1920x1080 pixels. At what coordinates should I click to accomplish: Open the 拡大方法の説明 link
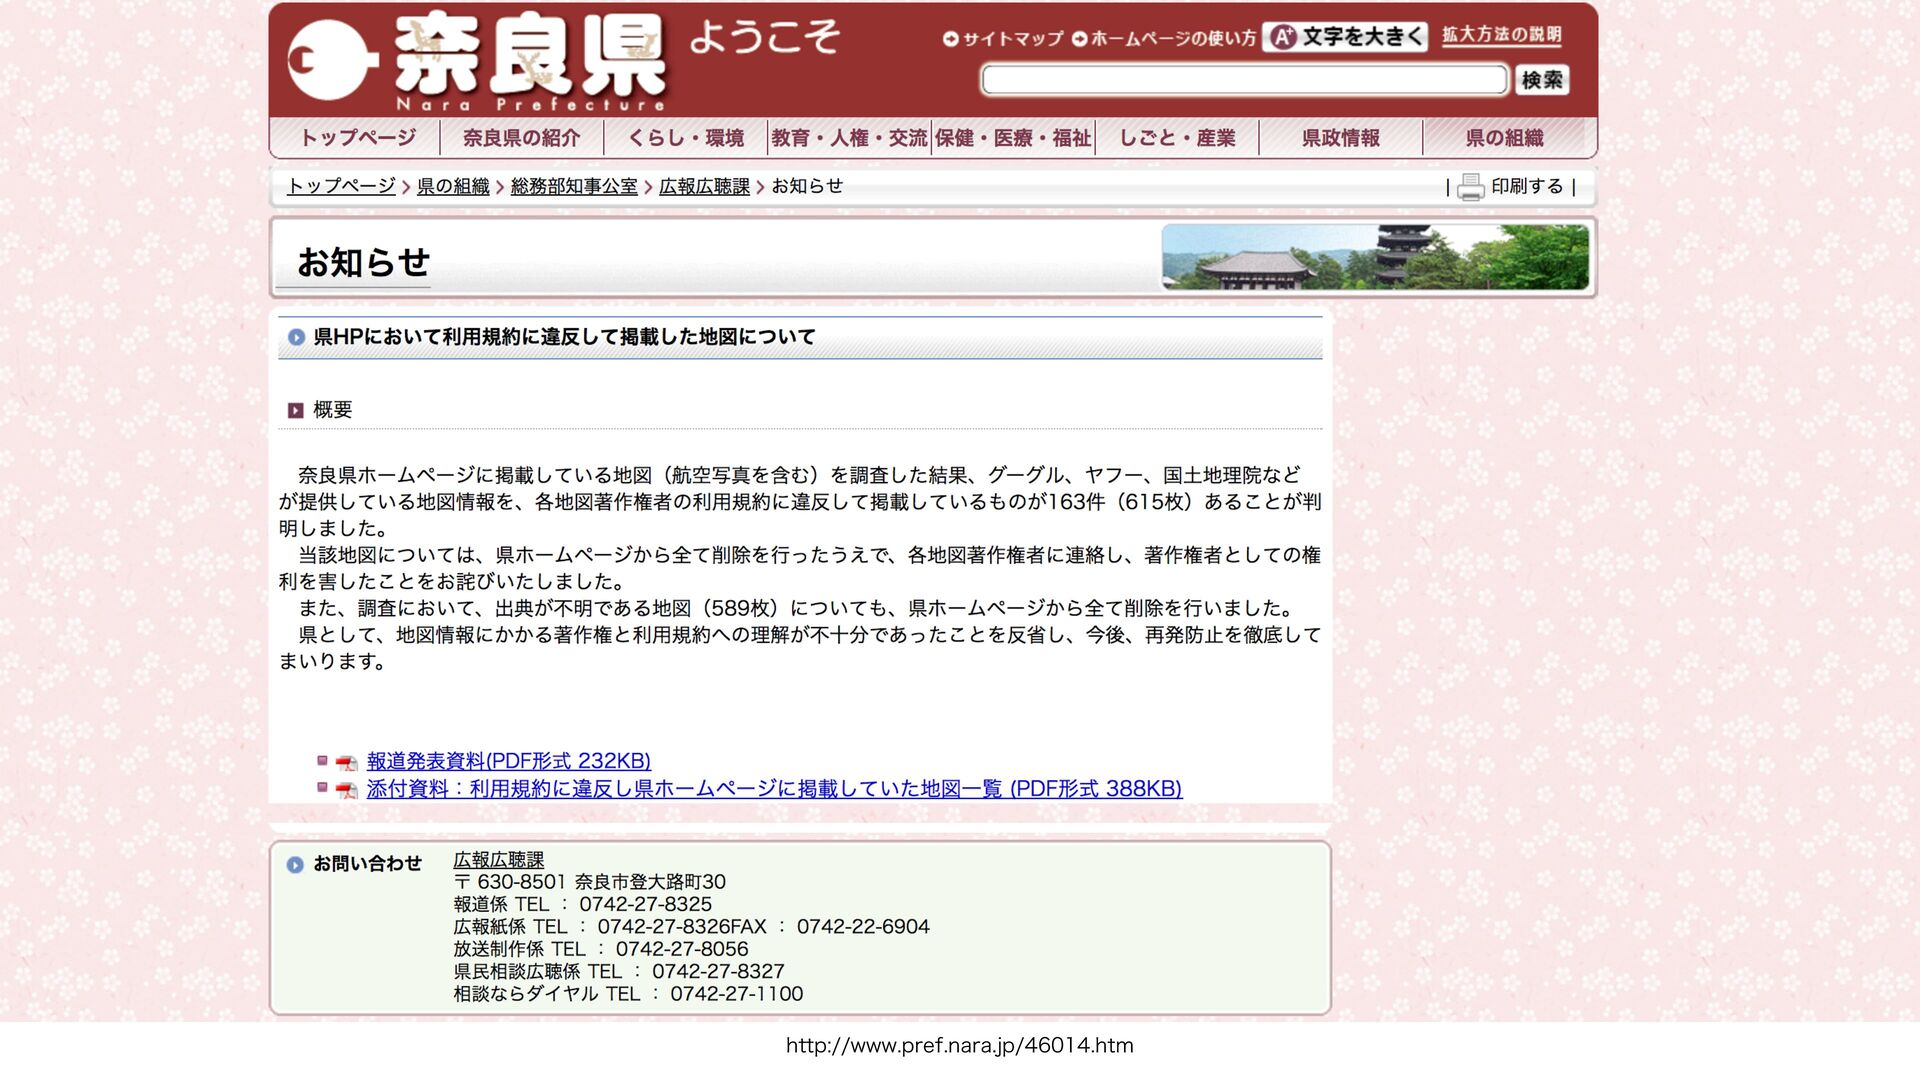click(x=1501, y=35)
